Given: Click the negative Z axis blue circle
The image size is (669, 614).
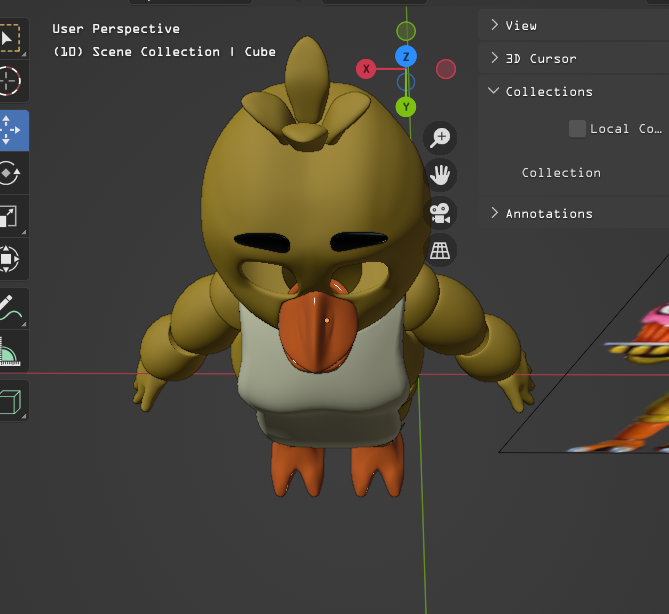Looking at the screenshot, I should tap(406, 82).
